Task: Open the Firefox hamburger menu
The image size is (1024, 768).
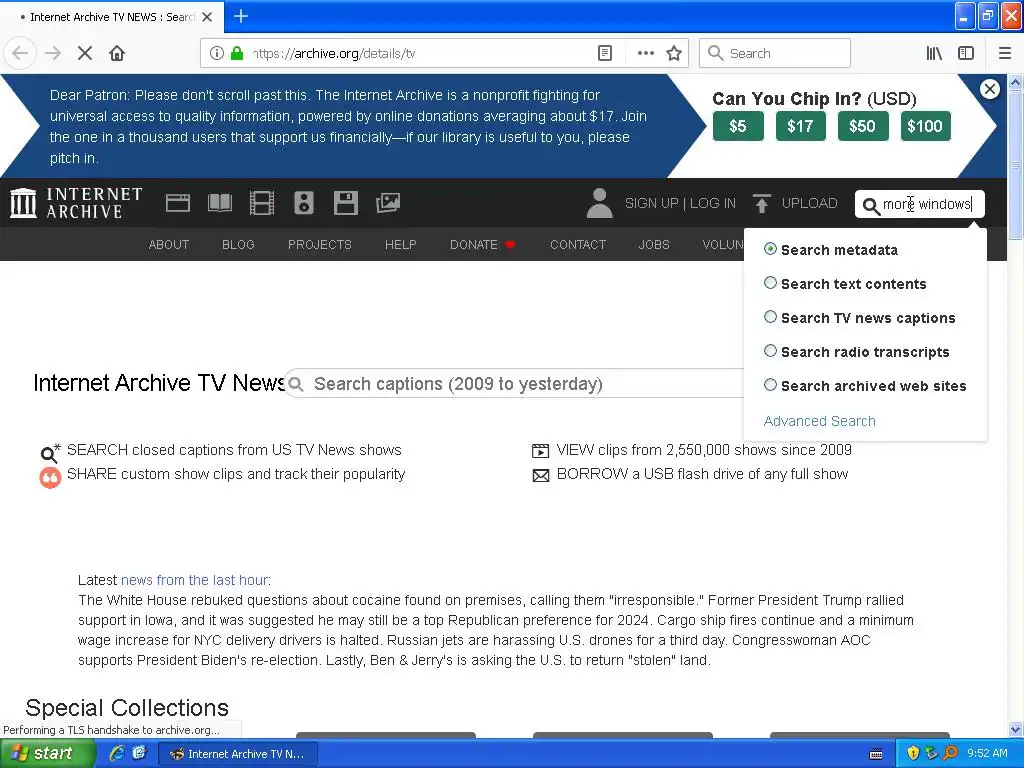Action: [1004, 53]
